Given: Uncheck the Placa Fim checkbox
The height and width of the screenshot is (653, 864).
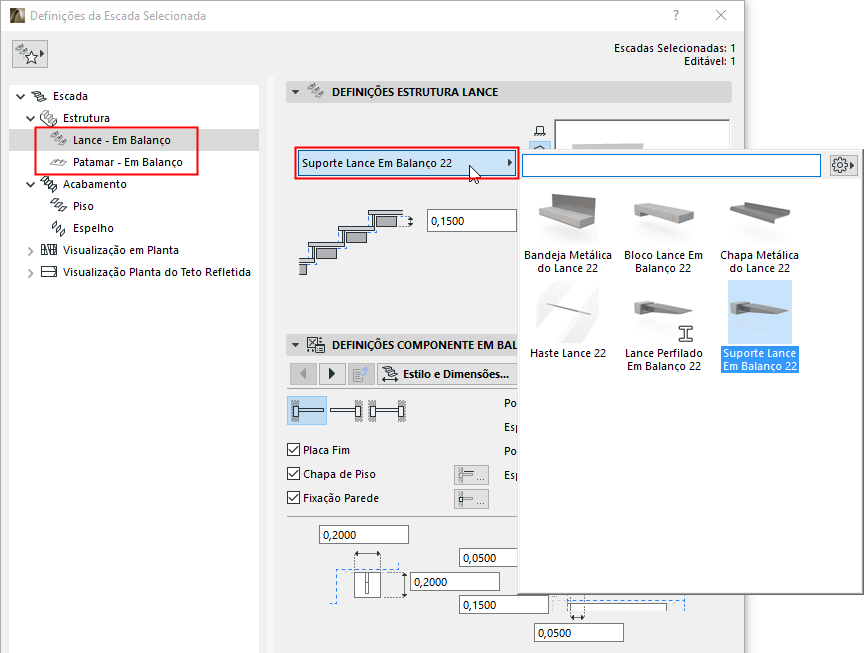Looking at the screenshot, I should click(x=293, y=450).
